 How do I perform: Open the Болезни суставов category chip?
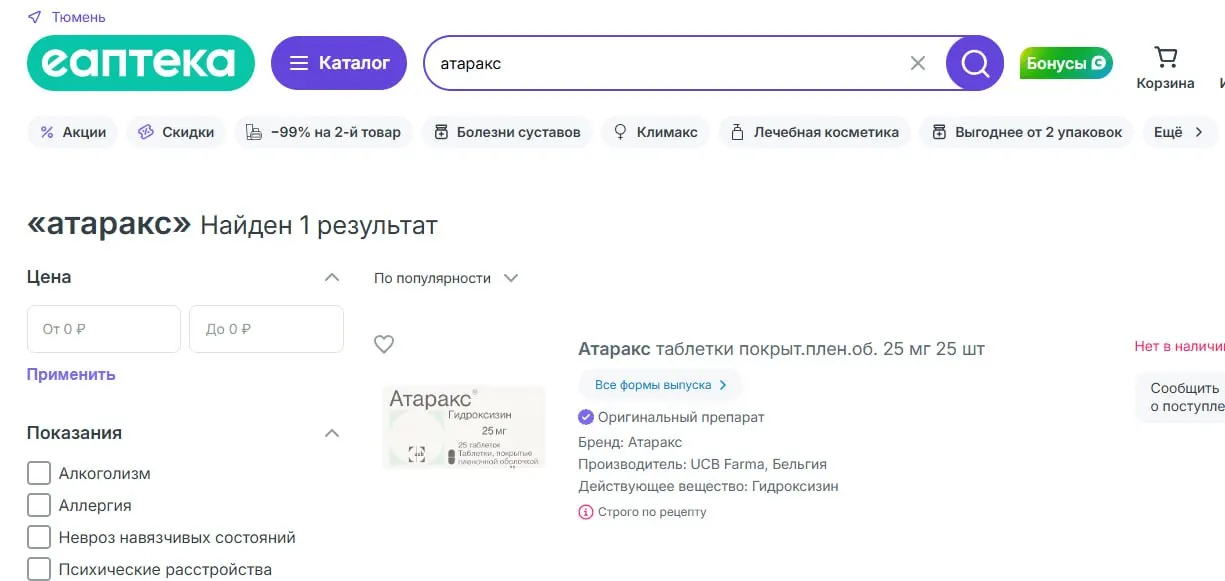(507, 132)
